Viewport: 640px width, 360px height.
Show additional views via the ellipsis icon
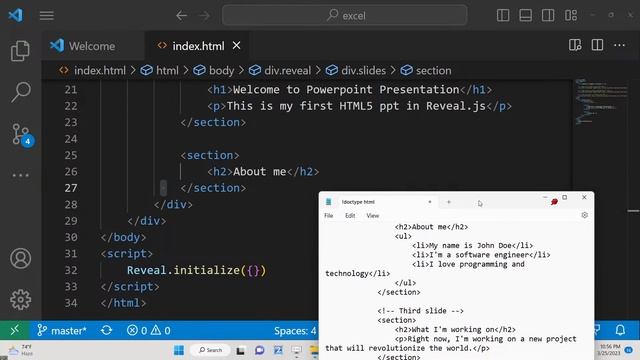coord(20,175)
